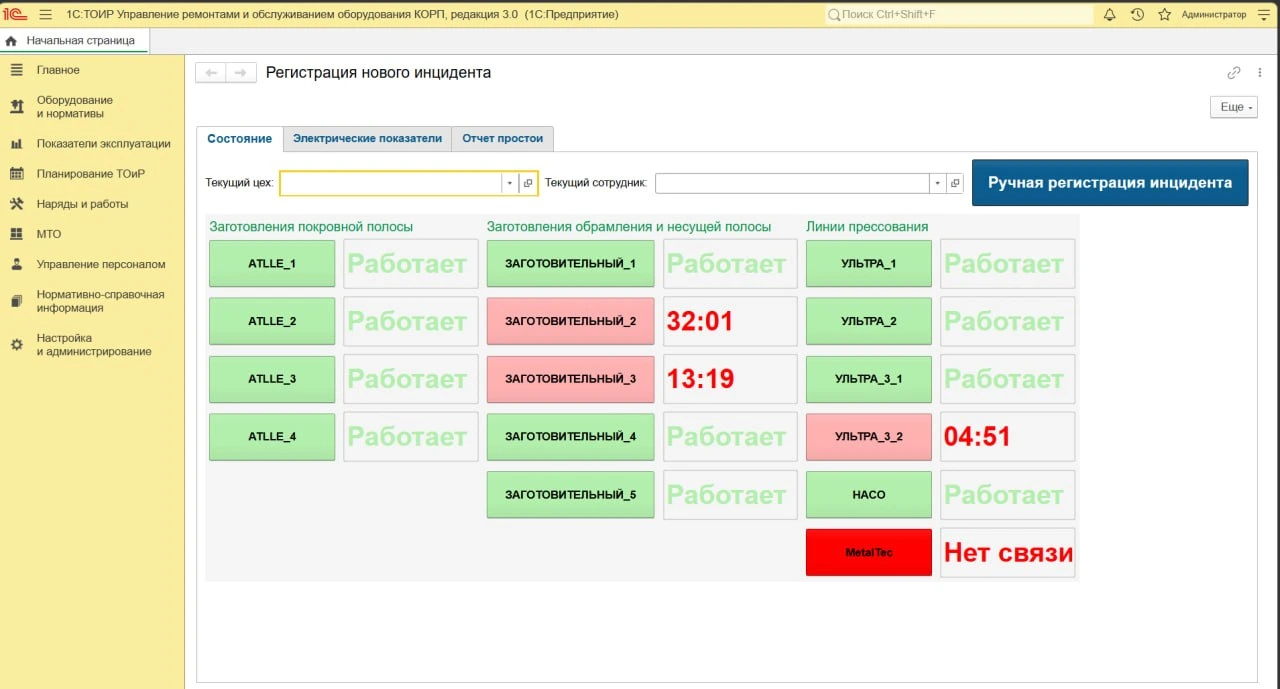
Task: Click into the Текущий сотрудник input field
Action: coord(792,183)
